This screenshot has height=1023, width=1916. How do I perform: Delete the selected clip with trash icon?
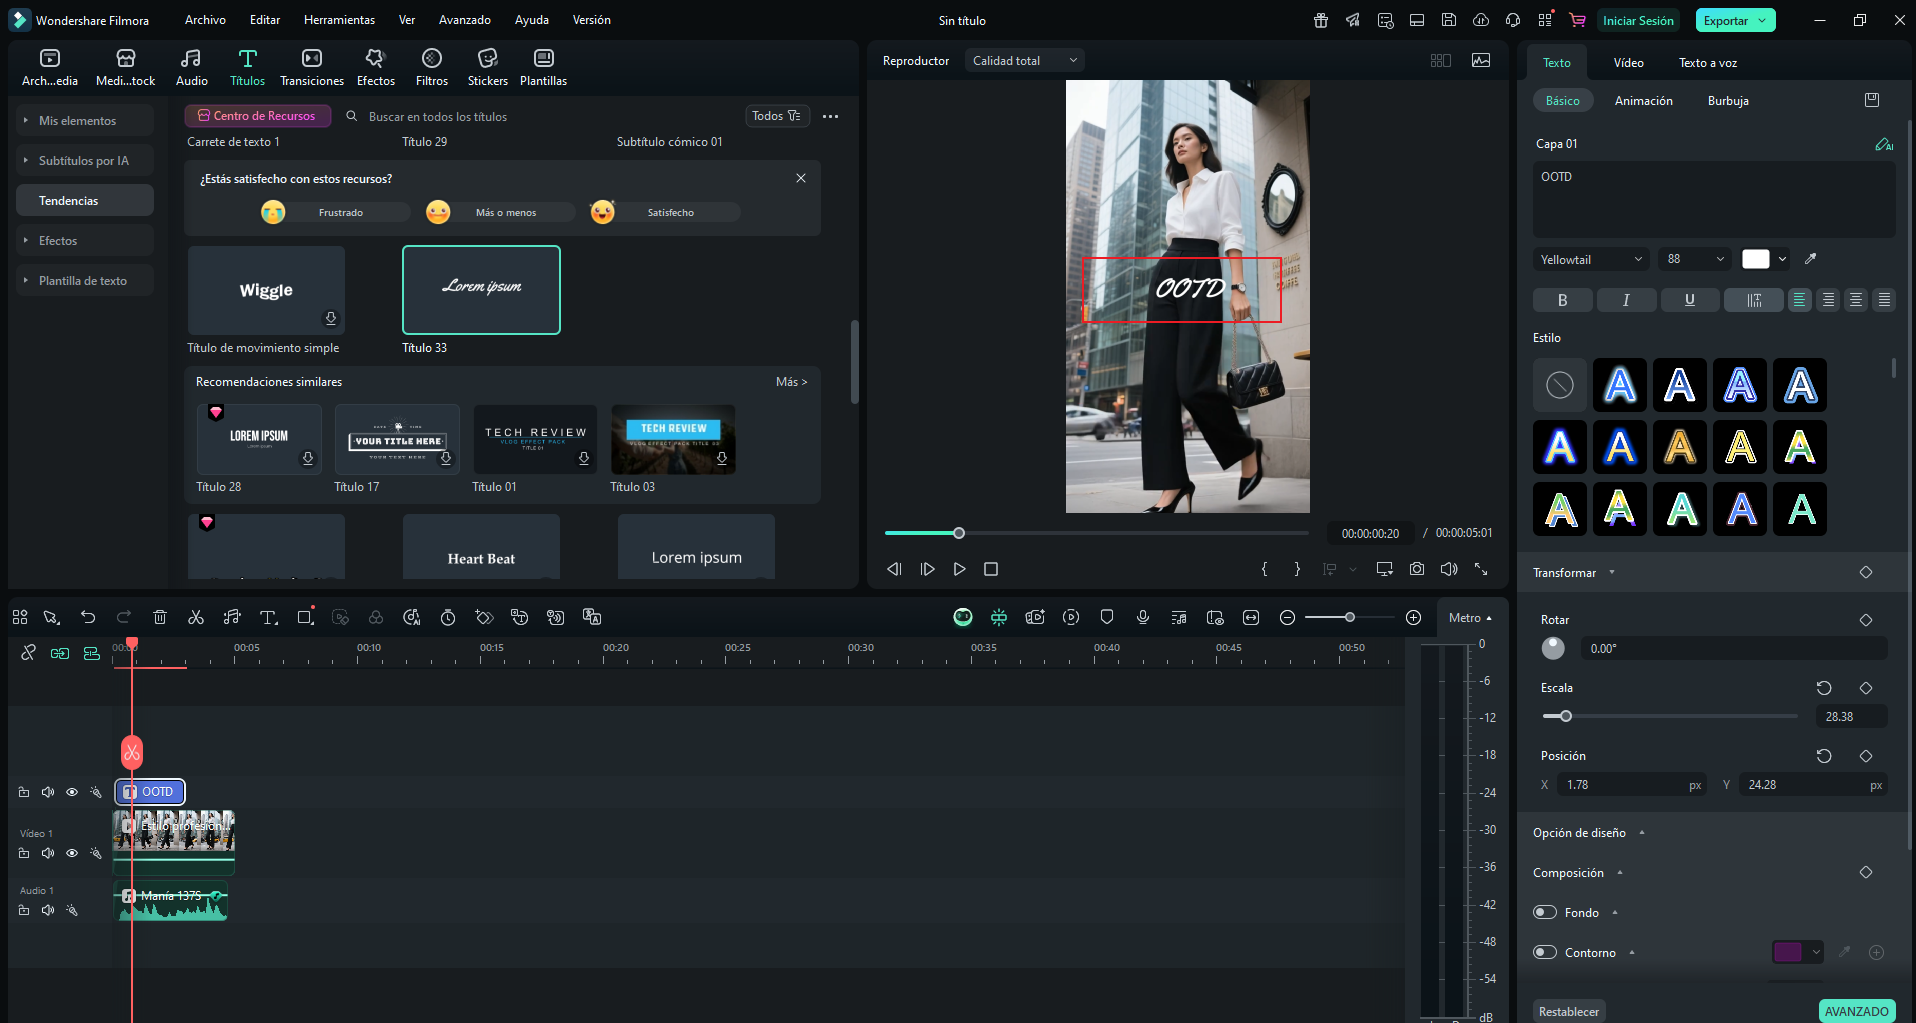160,617
